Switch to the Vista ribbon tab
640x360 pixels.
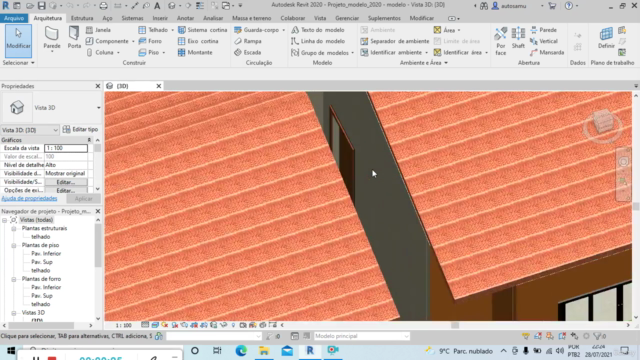320,18
